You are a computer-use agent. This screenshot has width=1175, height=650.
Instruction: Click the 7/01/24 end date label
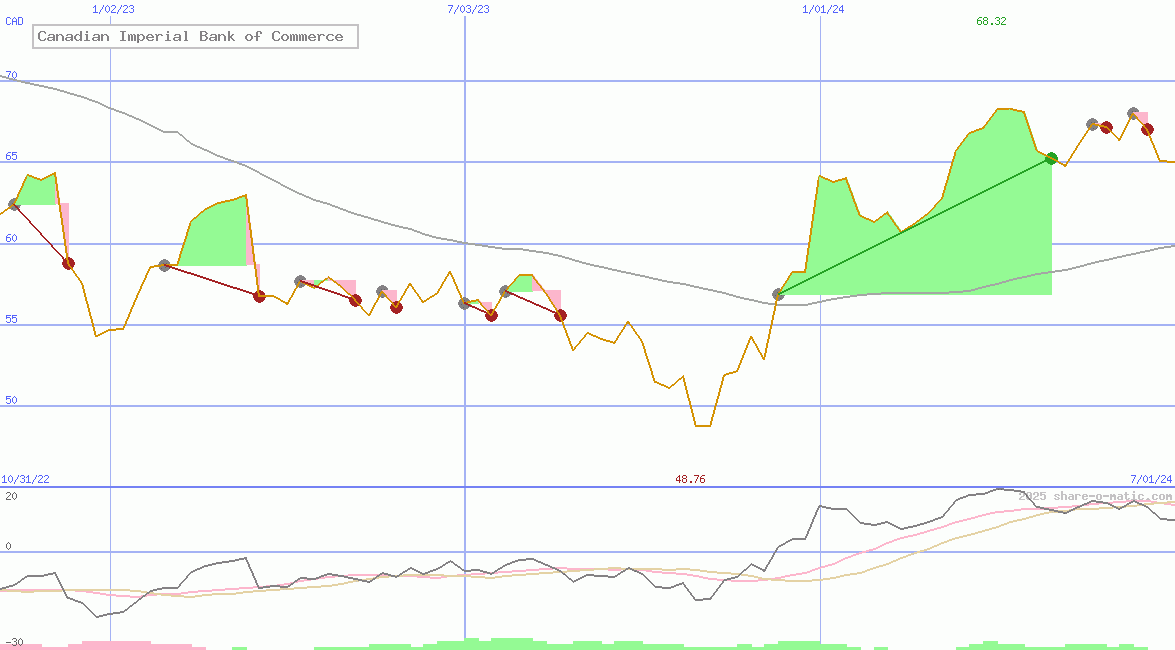coord(1151,480)
